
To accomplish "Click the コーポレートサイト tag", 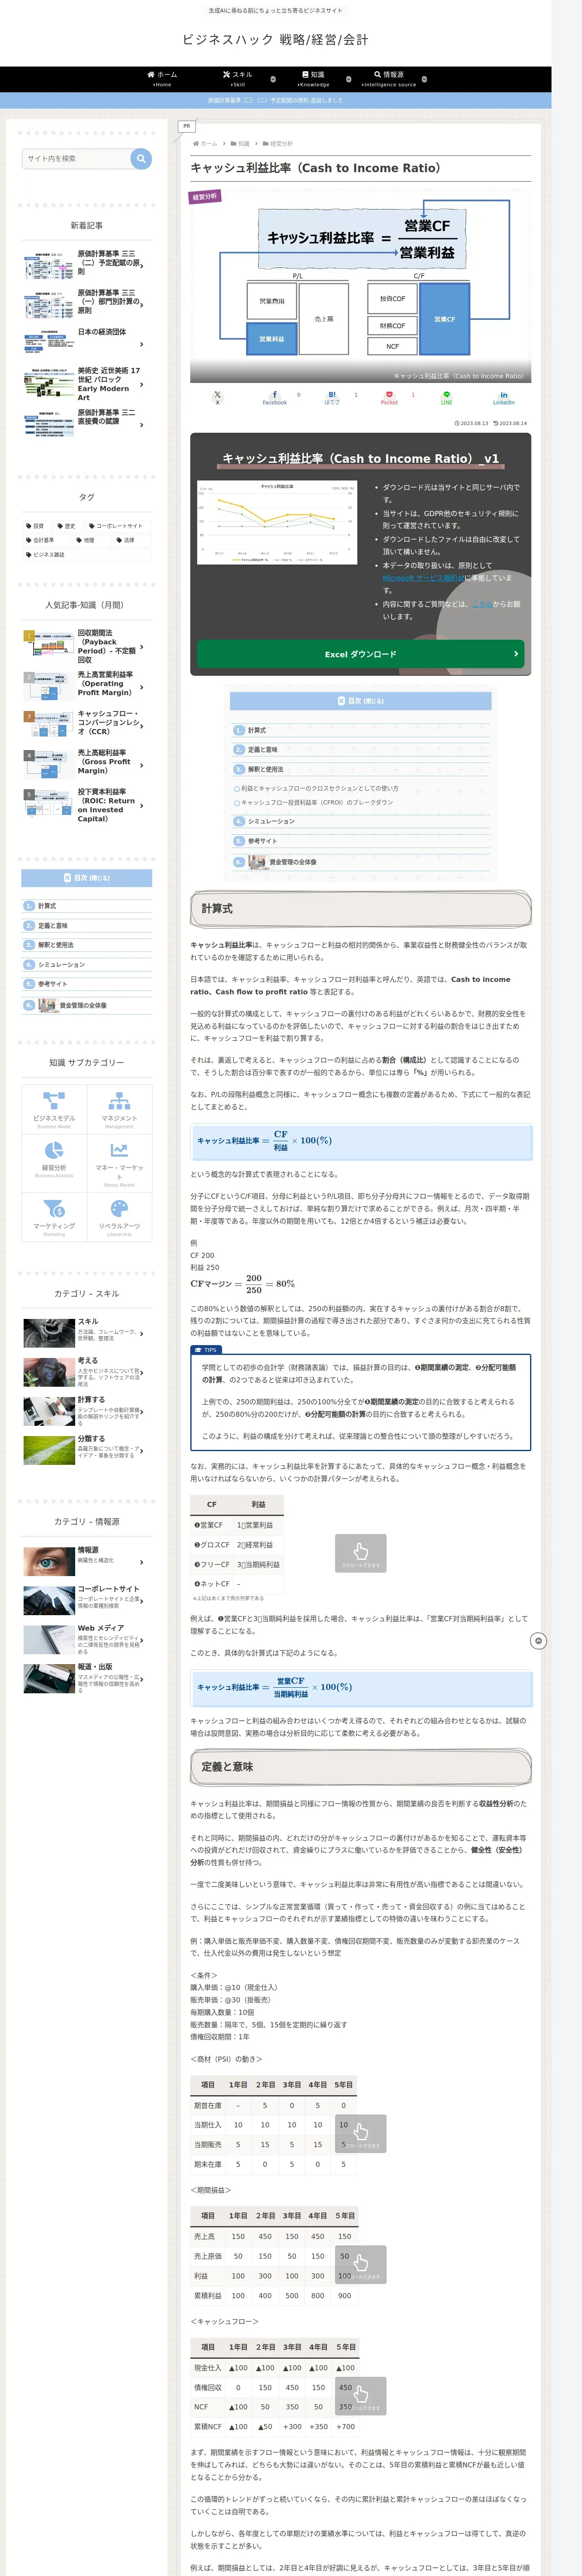I will point(116,526).
